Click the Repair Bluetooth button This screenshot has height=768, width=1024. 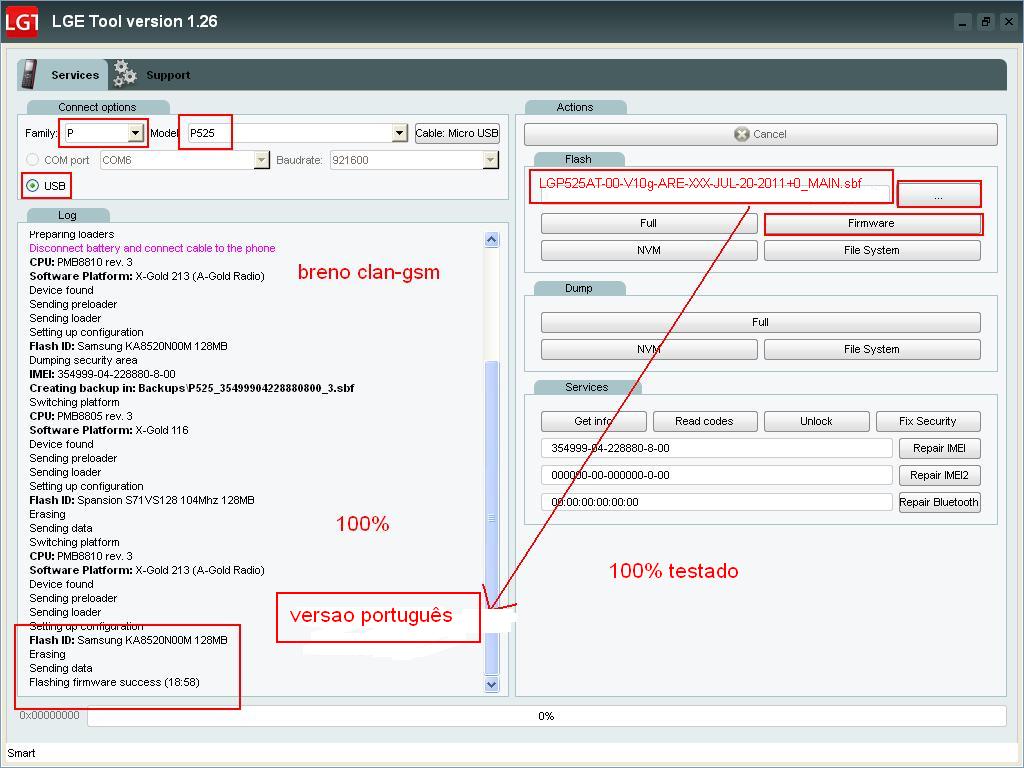point(939,502)
